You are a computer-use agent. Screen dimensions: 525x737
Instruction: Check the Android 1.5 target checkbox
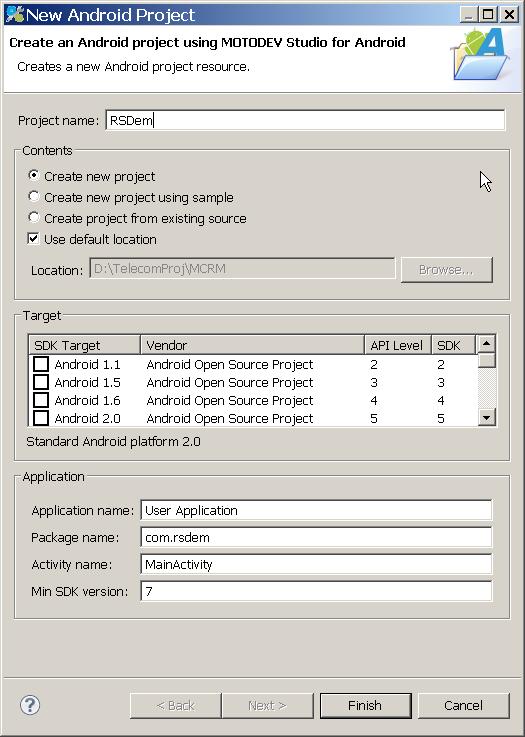pyautogui.click(x=41, y=382)
